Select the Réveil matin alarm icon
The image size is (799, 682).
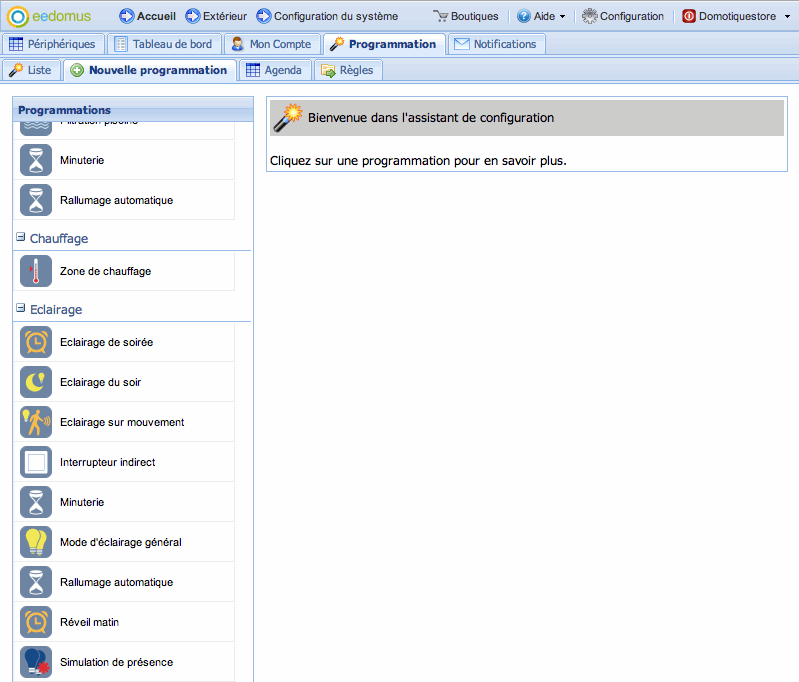point(36,622)
